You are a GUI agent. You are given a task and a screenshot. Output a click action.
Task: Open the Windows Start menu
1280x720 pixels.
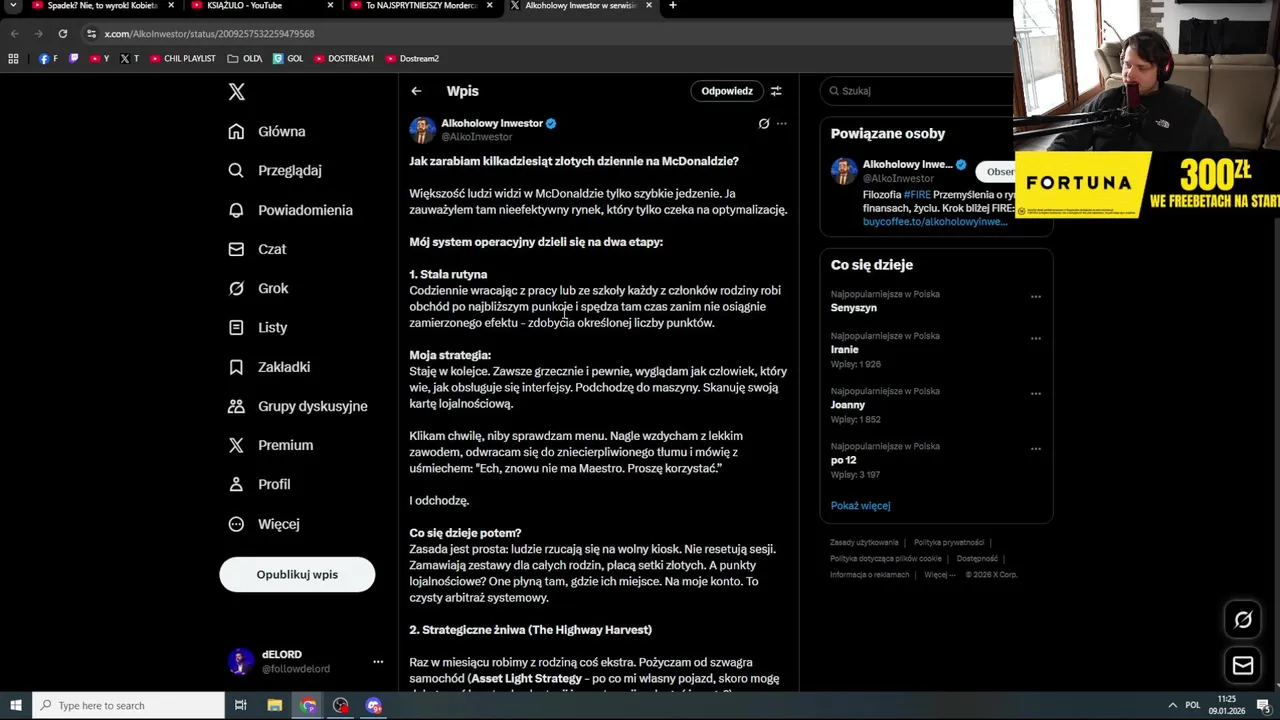tap(15, 706)
